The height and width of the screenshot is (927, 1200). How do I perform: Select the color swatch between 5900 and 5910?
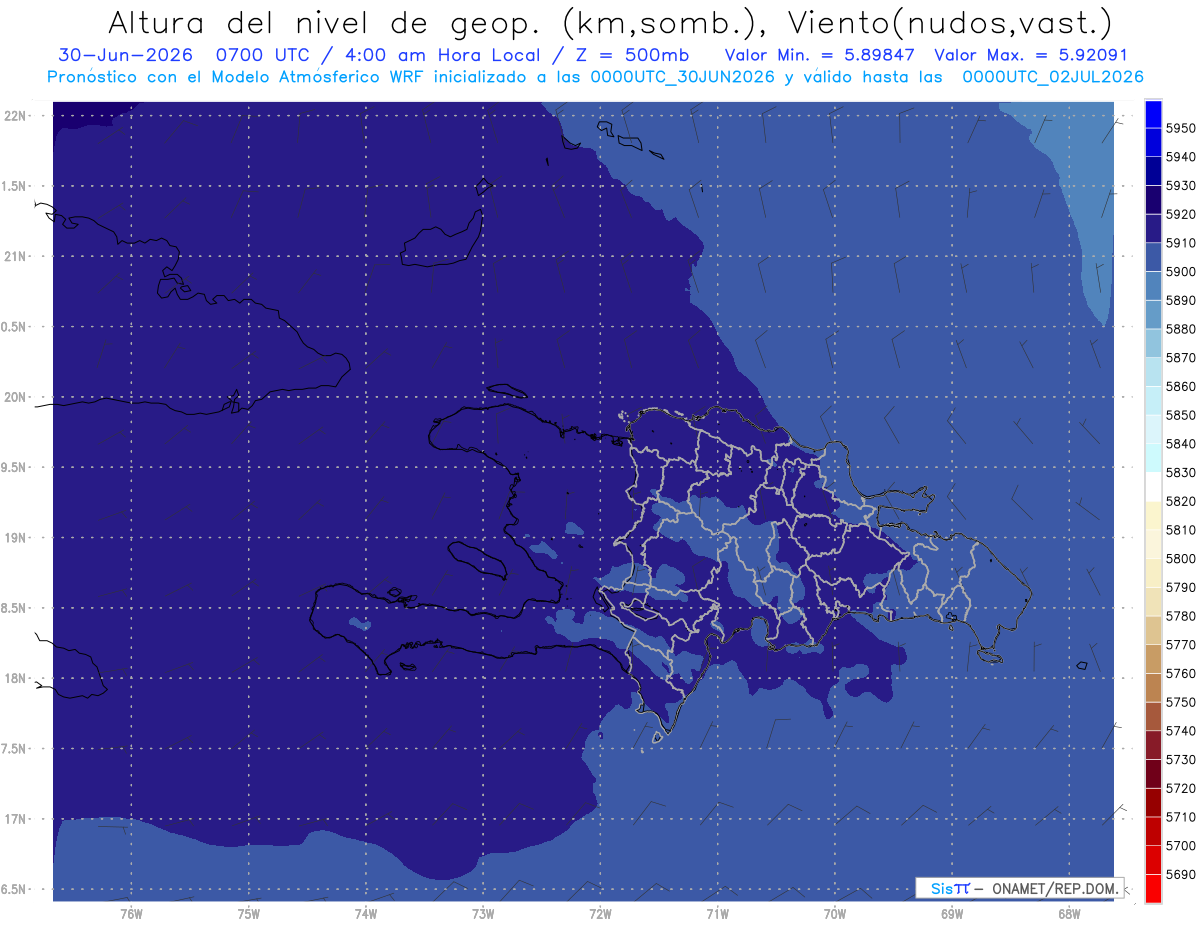1152,257
